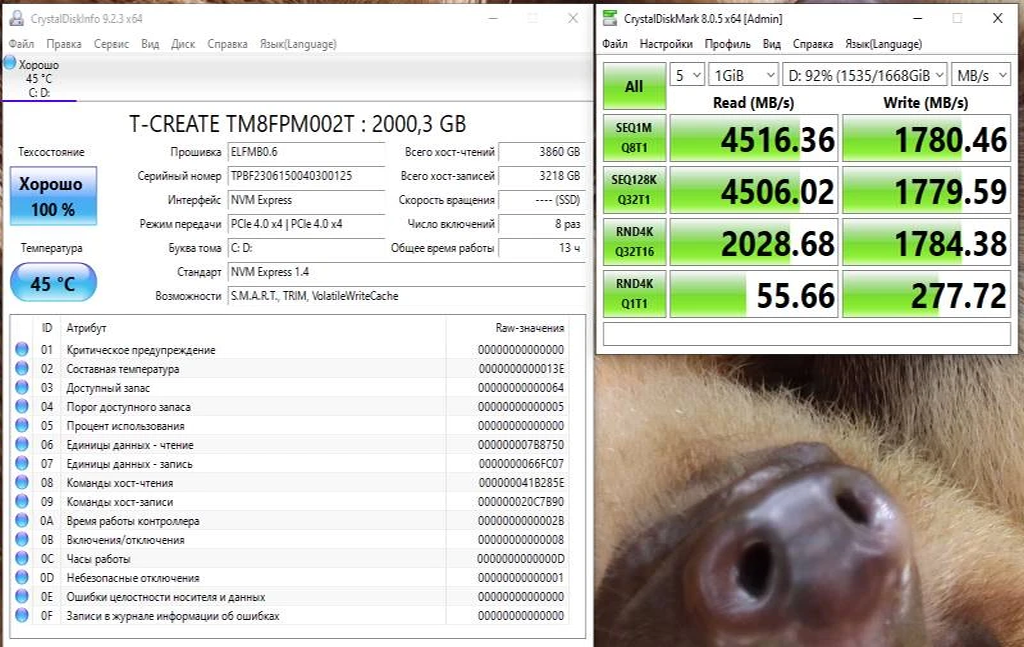Click the total host reads value 3860 GB
Viewport: 1024px width, 647px height.
tap(541, 152)
